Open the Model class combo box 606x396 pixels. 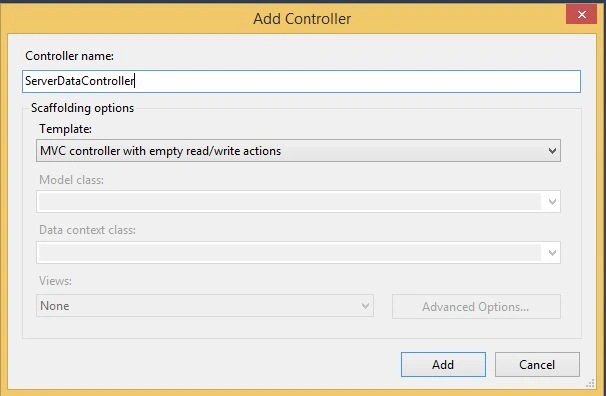(x=298, y=201)
